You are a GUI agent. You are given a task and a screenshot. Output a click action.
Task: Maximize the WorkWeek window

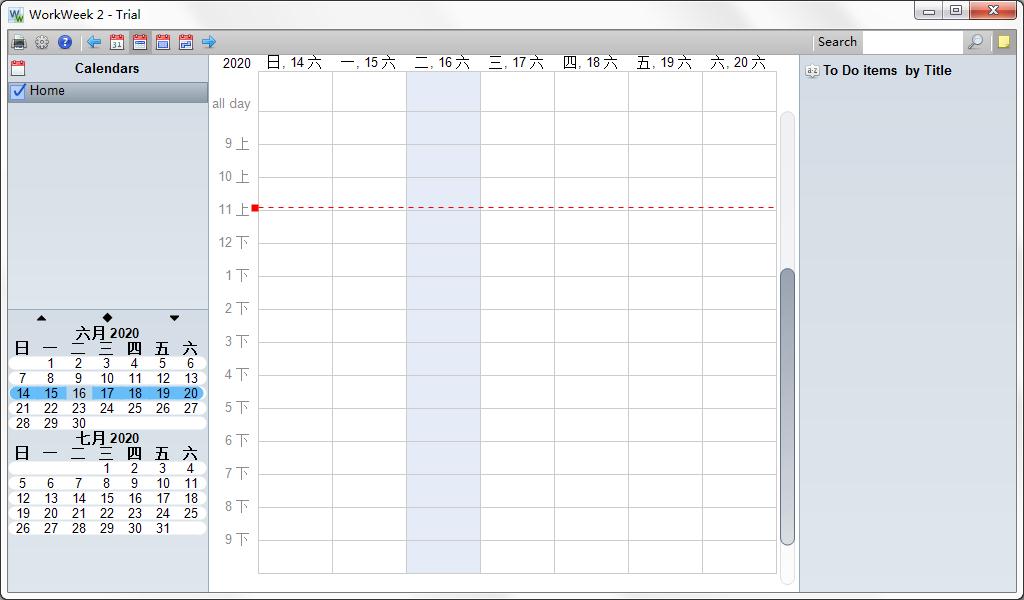[955, 11]
